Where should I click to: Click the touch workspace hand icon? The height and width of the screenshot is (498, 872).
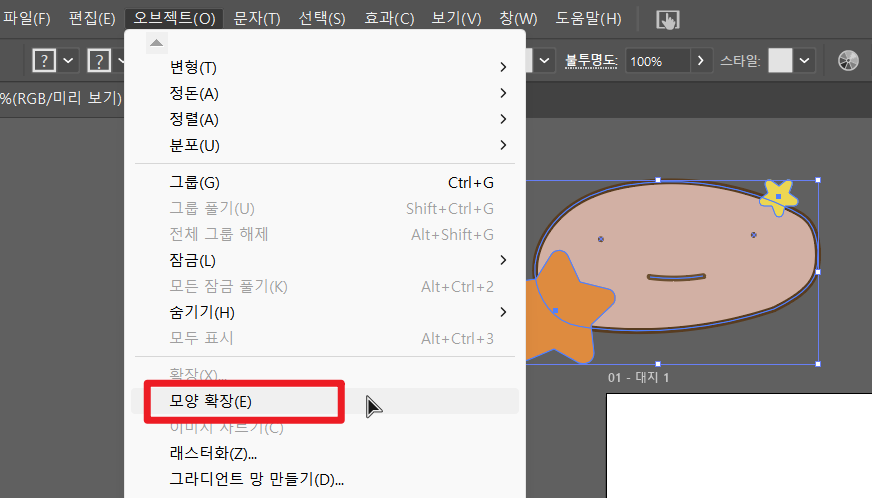tap(667, 20)
